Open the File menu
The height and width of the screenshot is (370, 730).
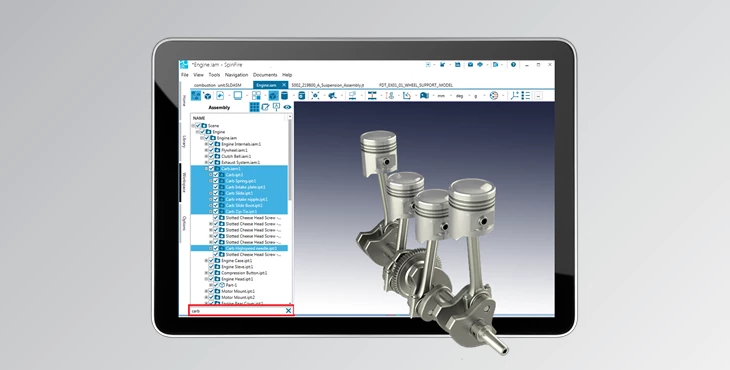click(184, 74)
